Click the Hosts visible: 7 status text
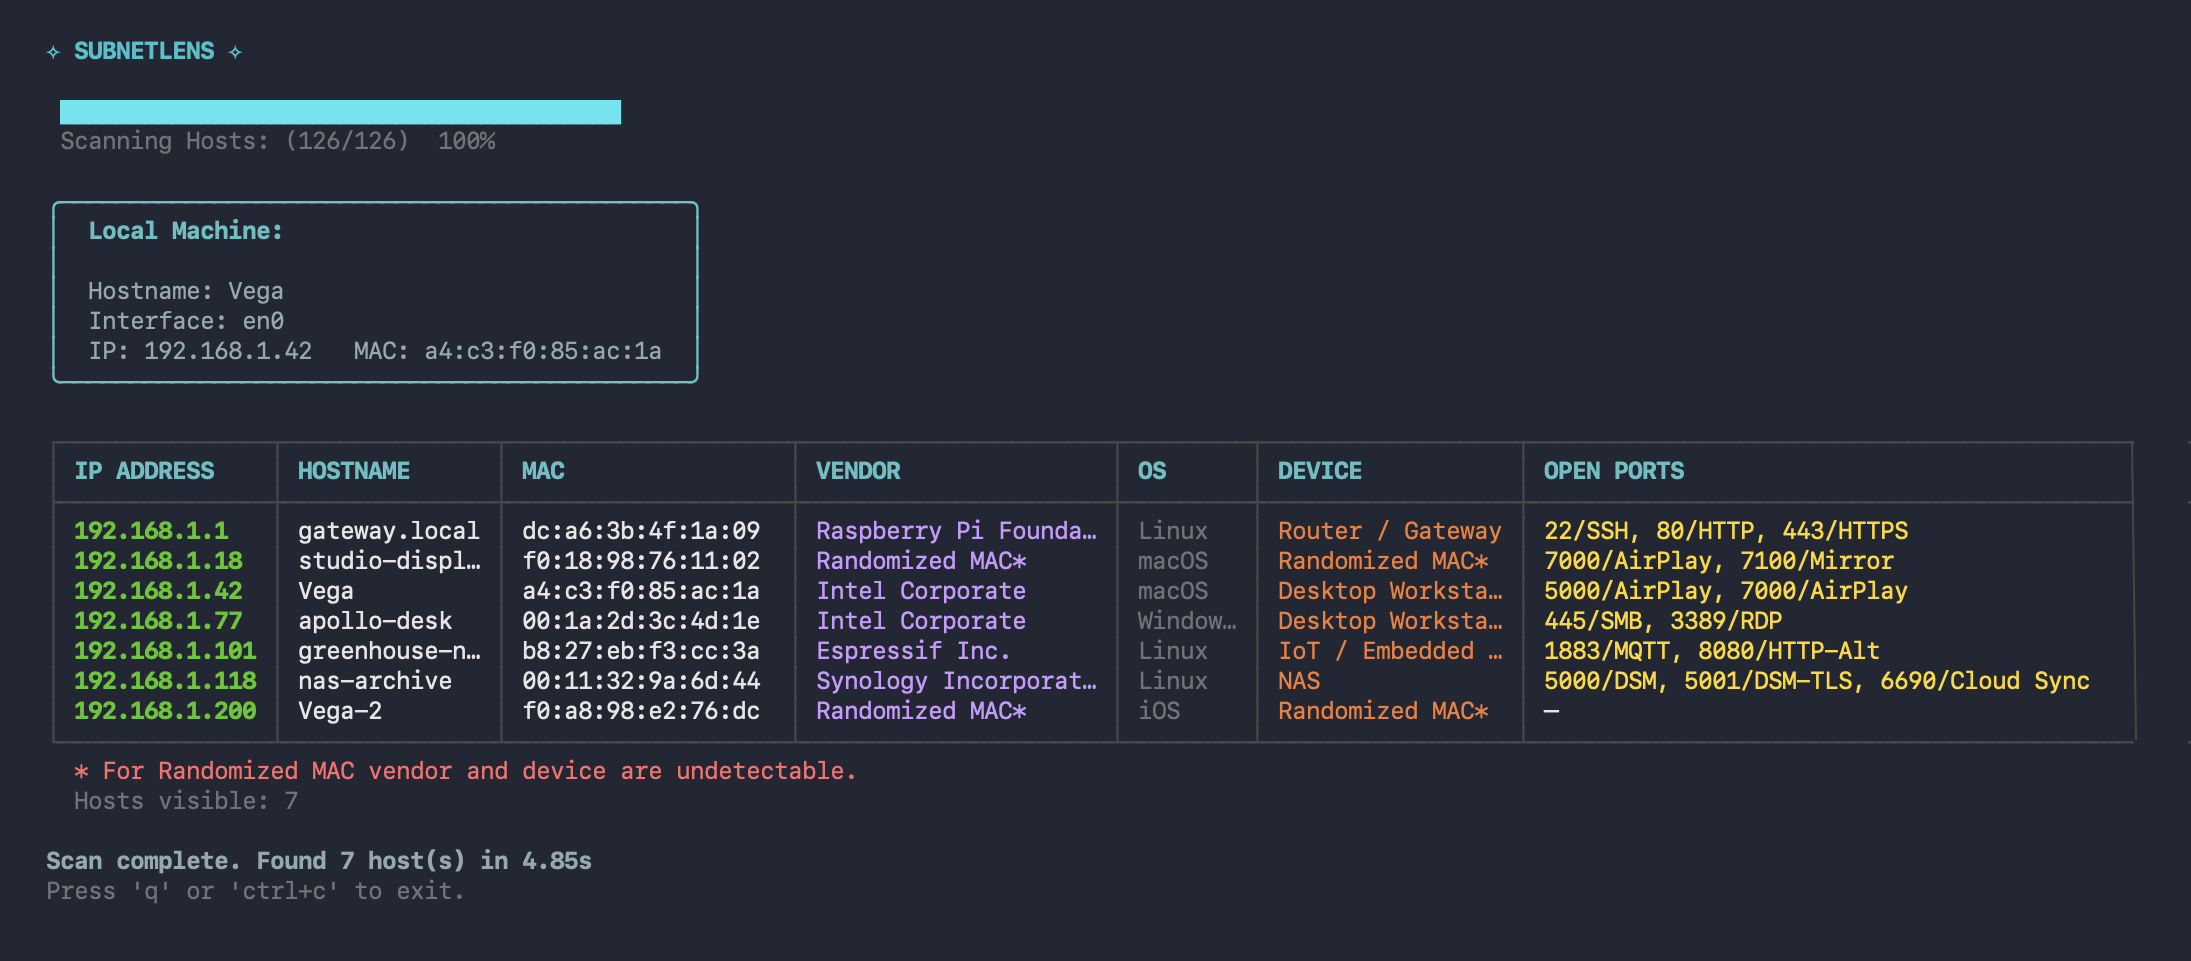 pos(185,801)
